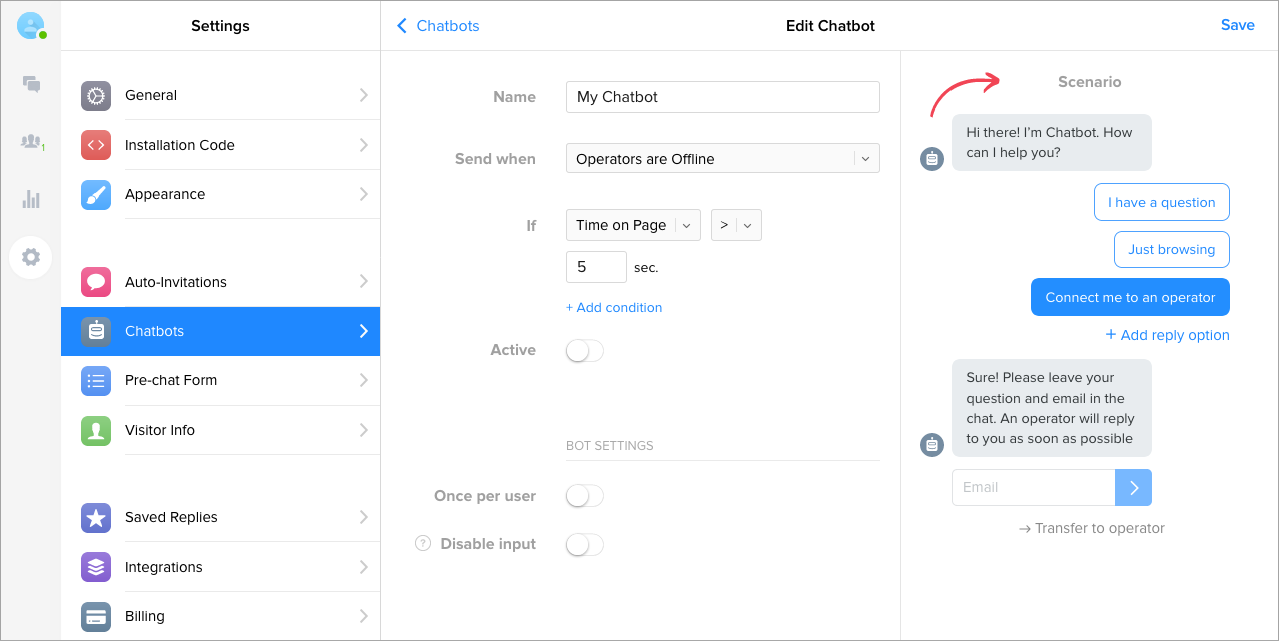
Task: Open the Send when dropdown
Action: [x=722, y=158]
